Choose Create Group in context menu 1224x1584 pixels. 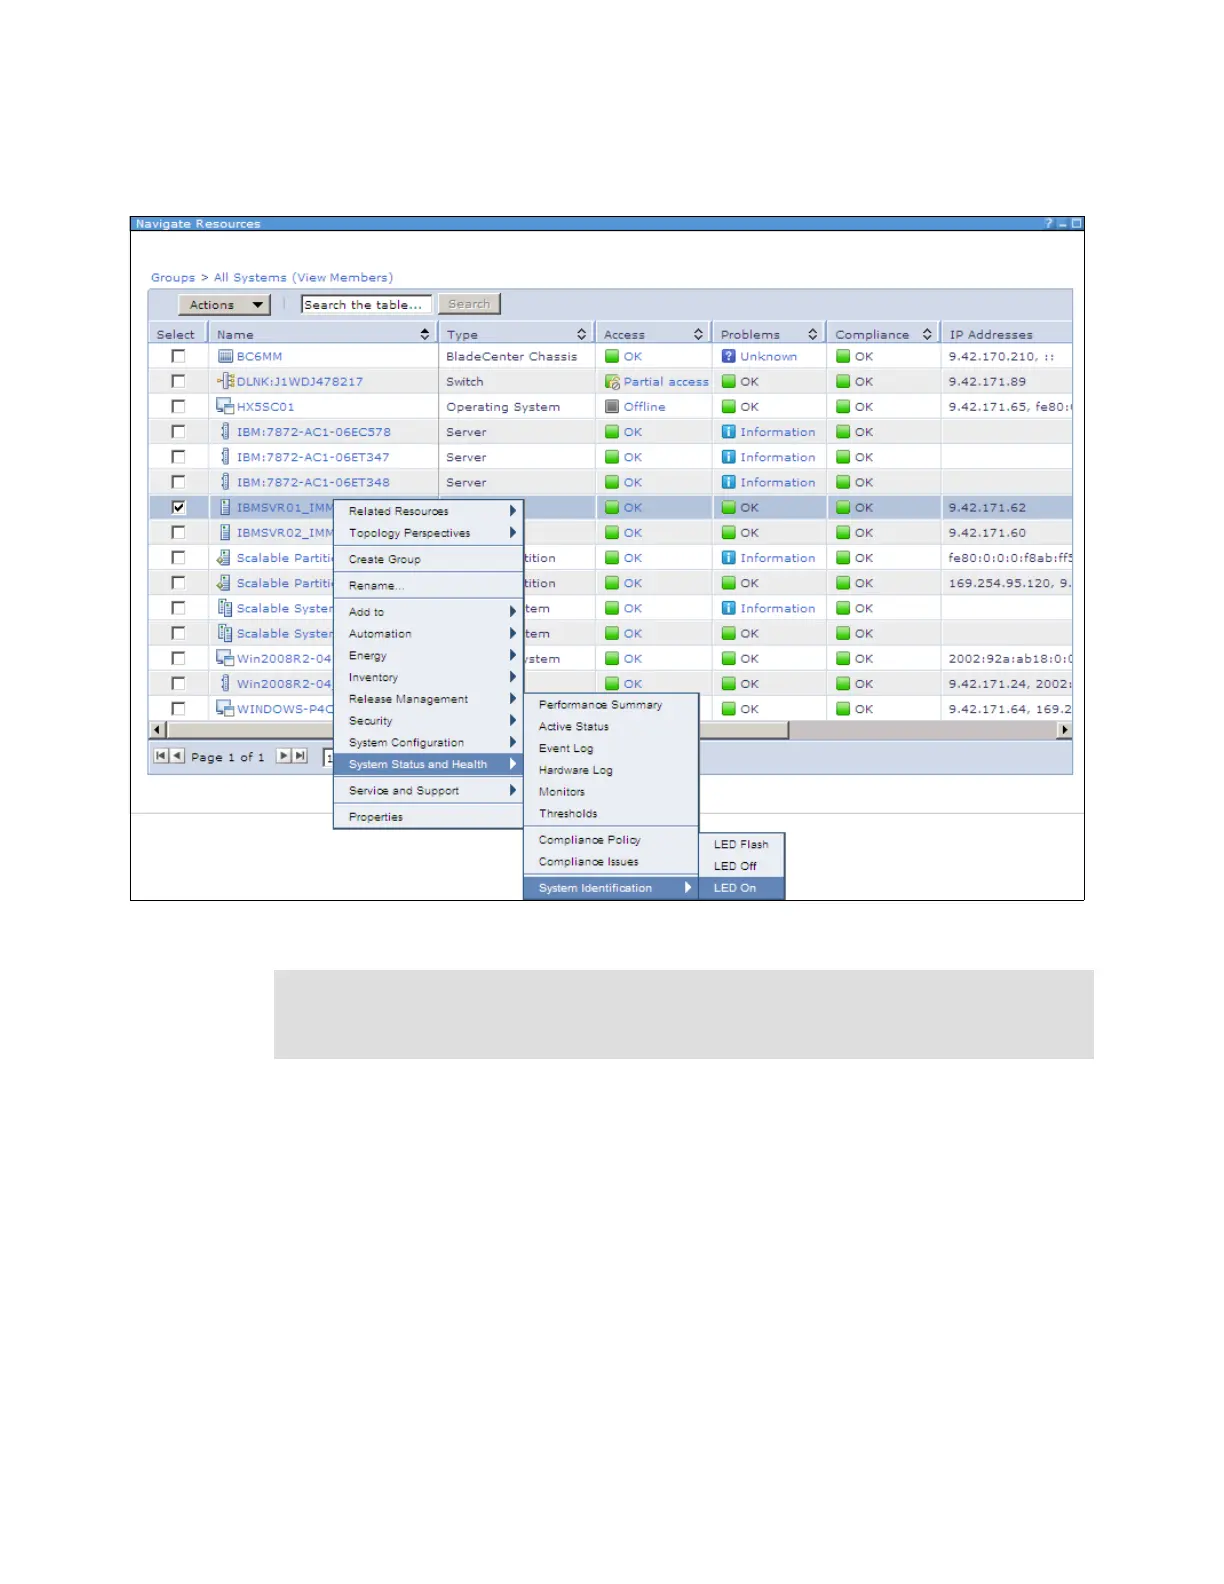click(428, 559)
